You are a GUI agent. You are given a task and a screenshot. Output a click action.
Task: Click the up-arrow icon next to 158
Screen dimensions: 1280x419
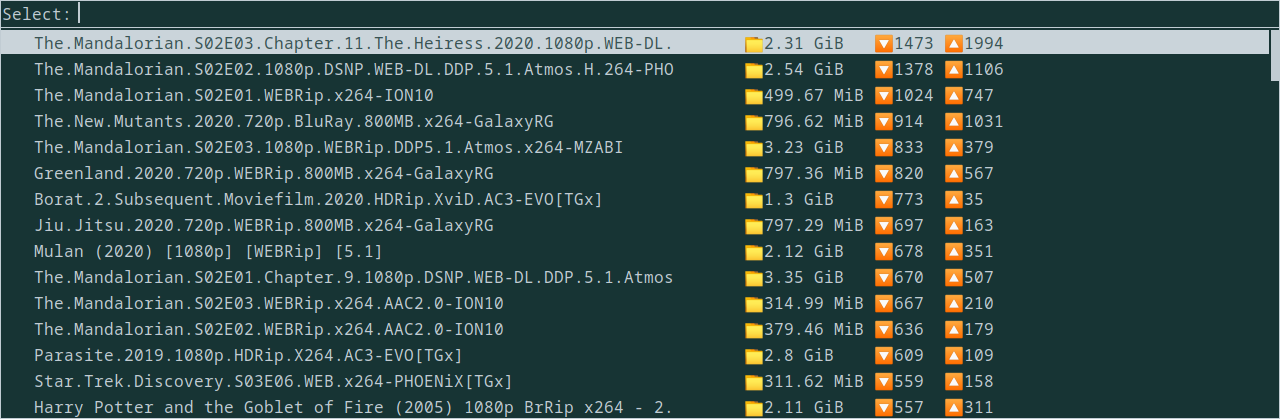(954, 382)
